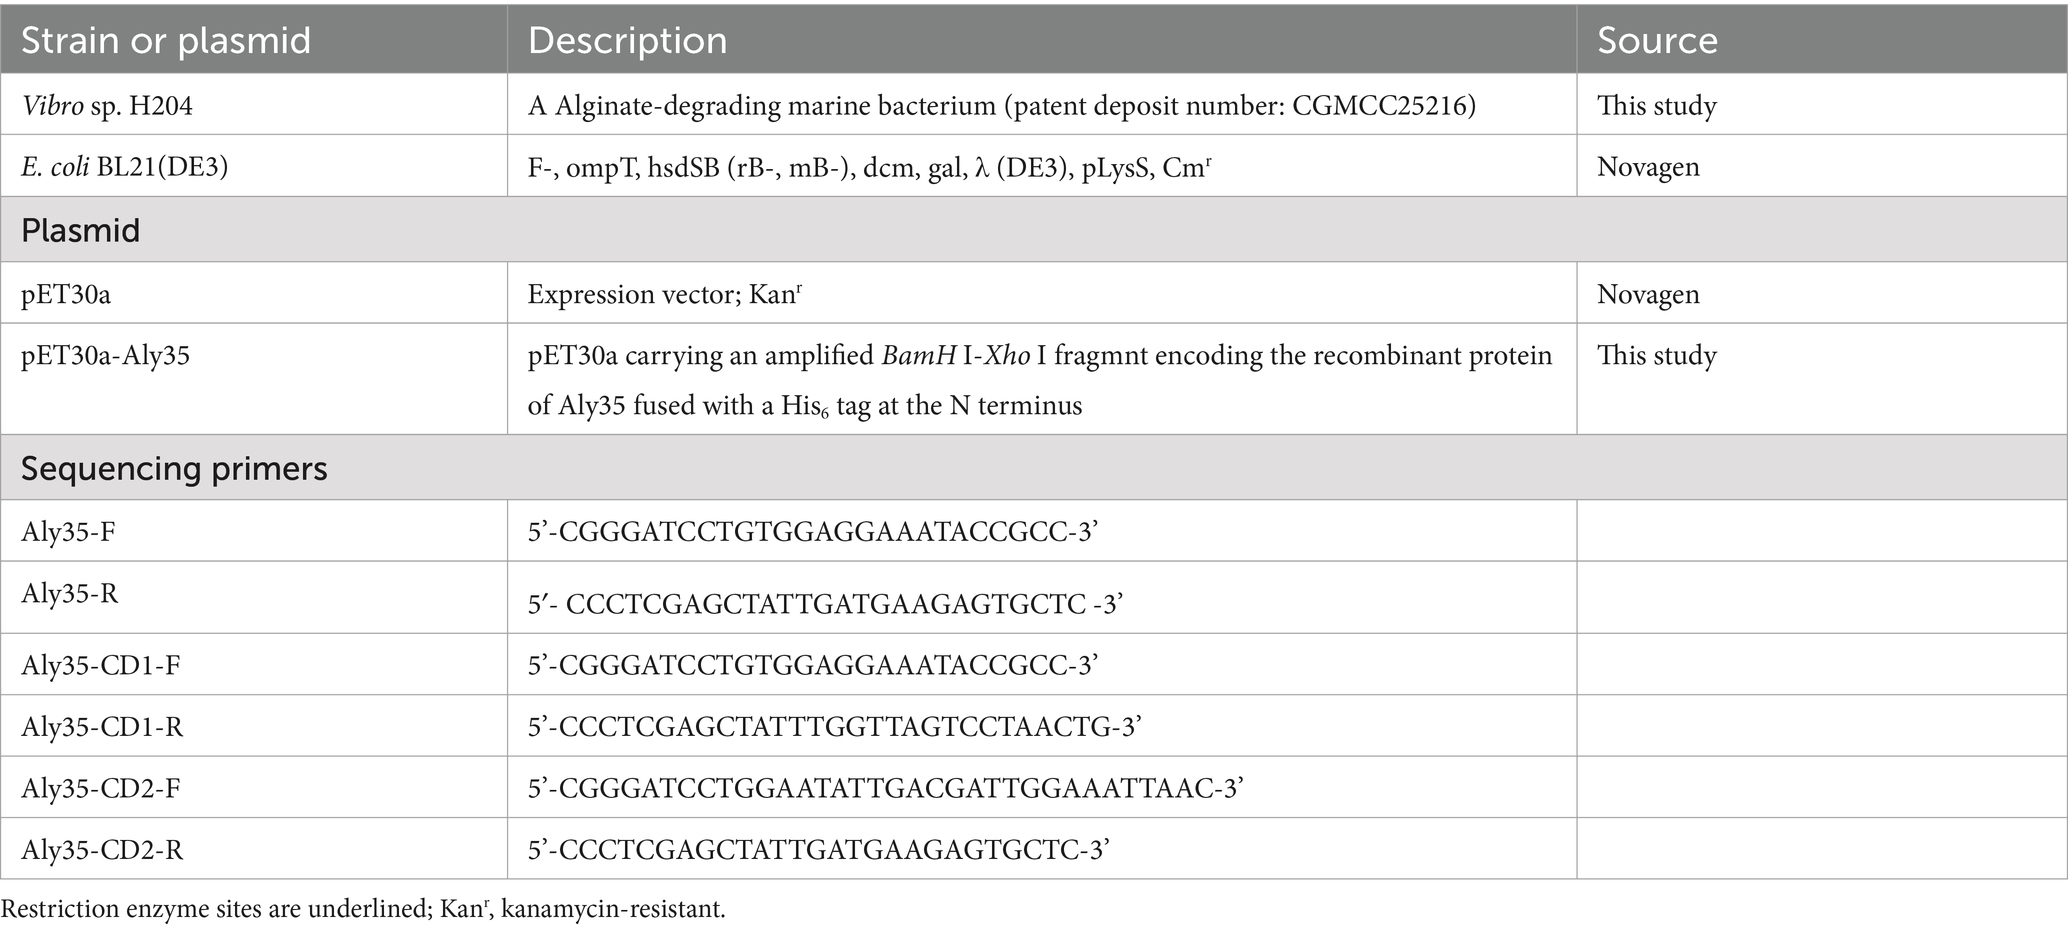Click the alginate-degrading marine bacterium description
This screenshot has width=2068, height=931.
point(1002,105)
